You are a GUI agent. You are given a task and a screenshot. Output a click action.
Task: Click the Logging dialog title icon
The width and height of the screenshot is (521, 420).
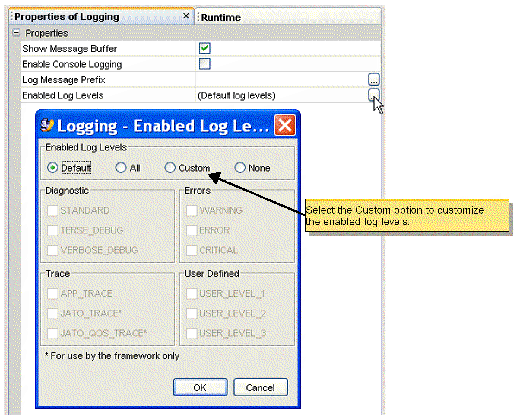click(47, 125)
